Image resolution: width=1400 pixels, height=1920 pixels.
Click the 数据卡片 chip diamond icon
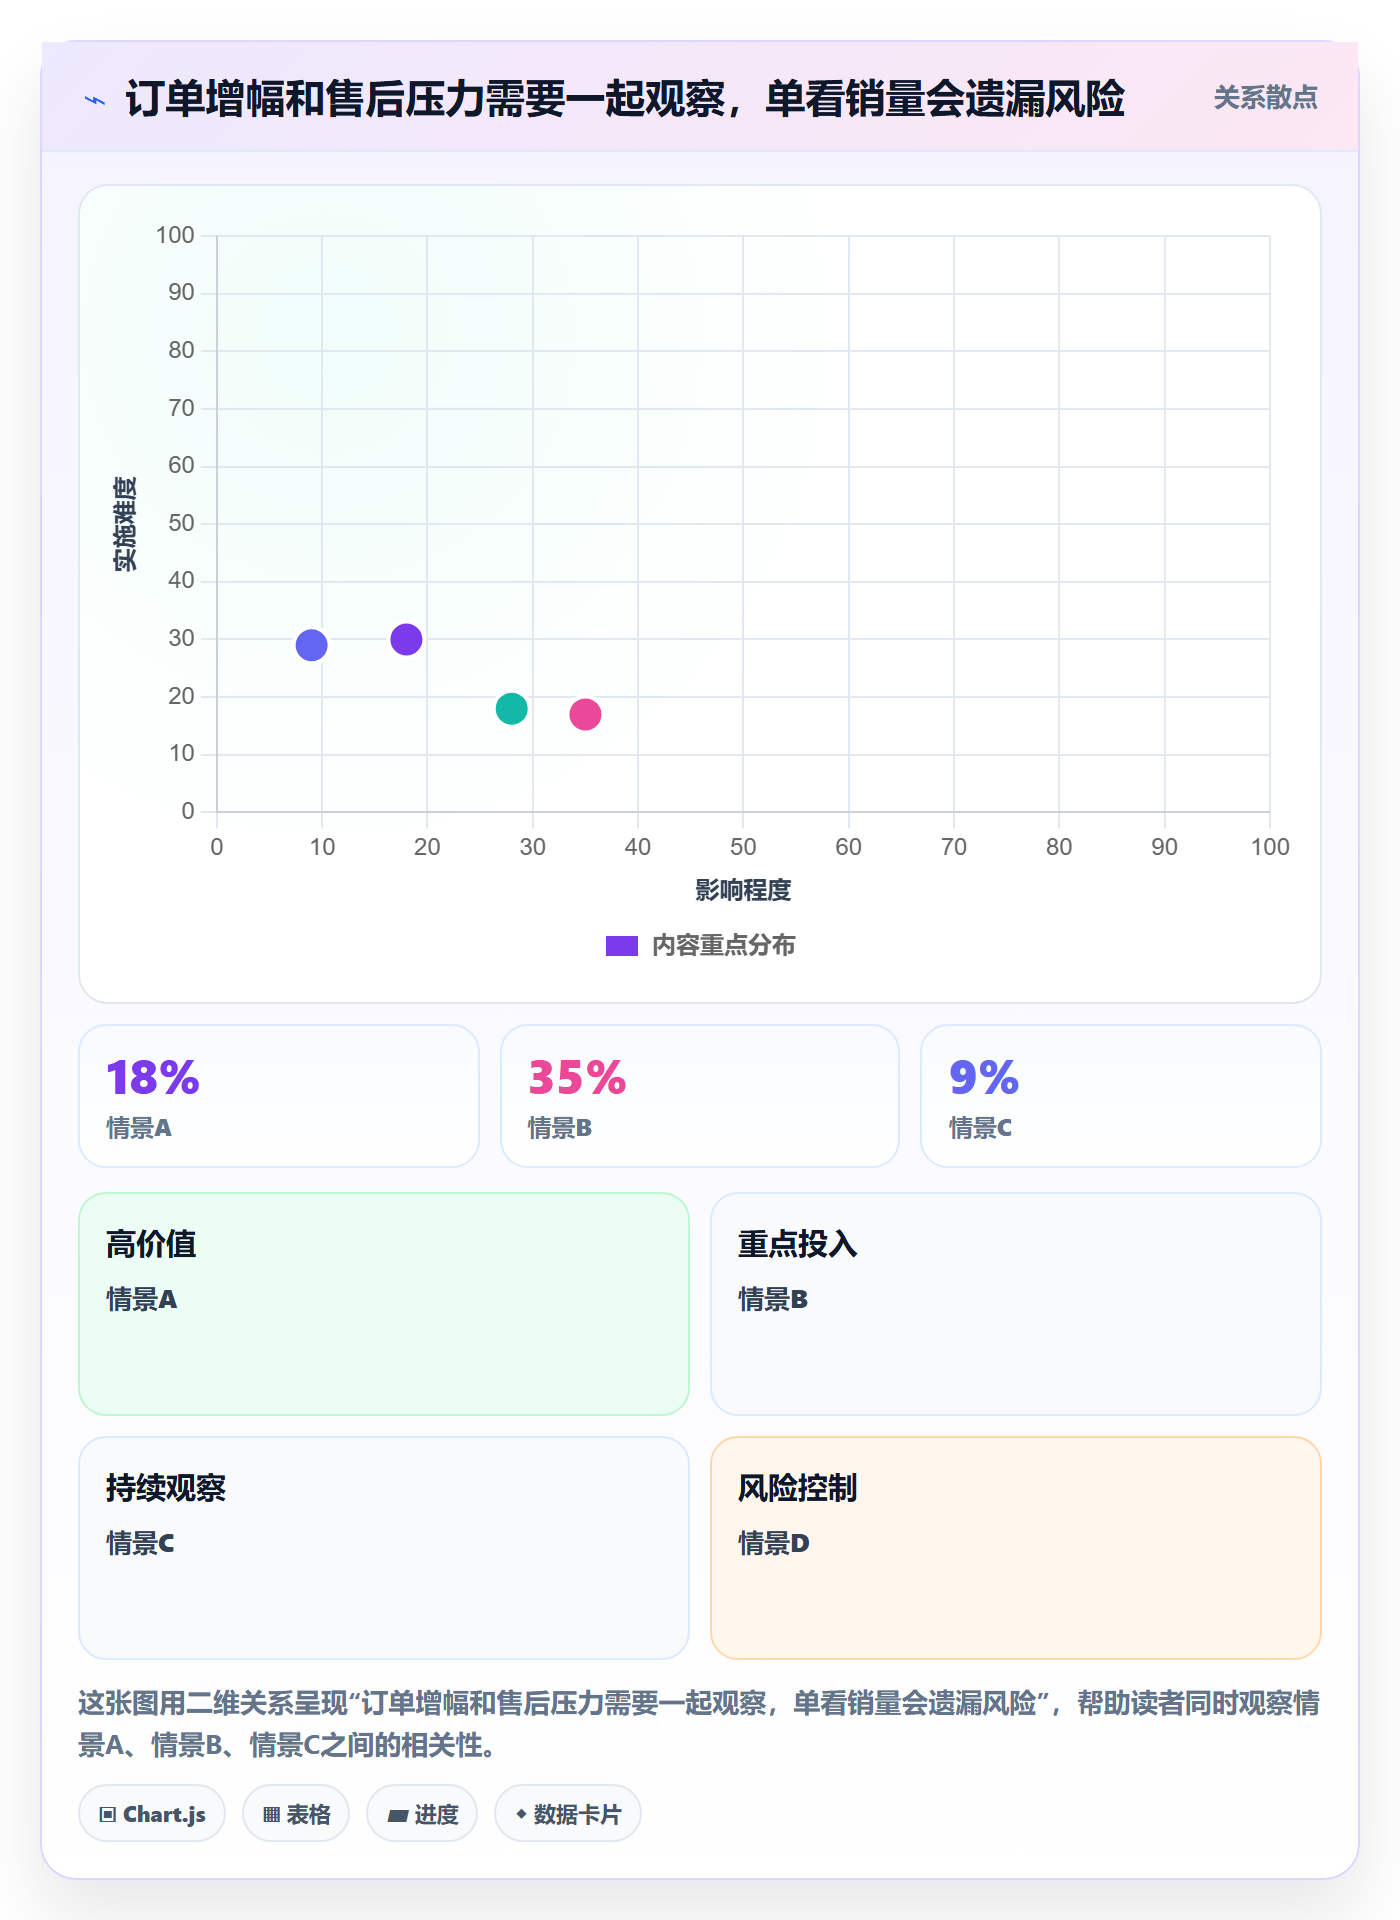click(x=521, y=1814)
